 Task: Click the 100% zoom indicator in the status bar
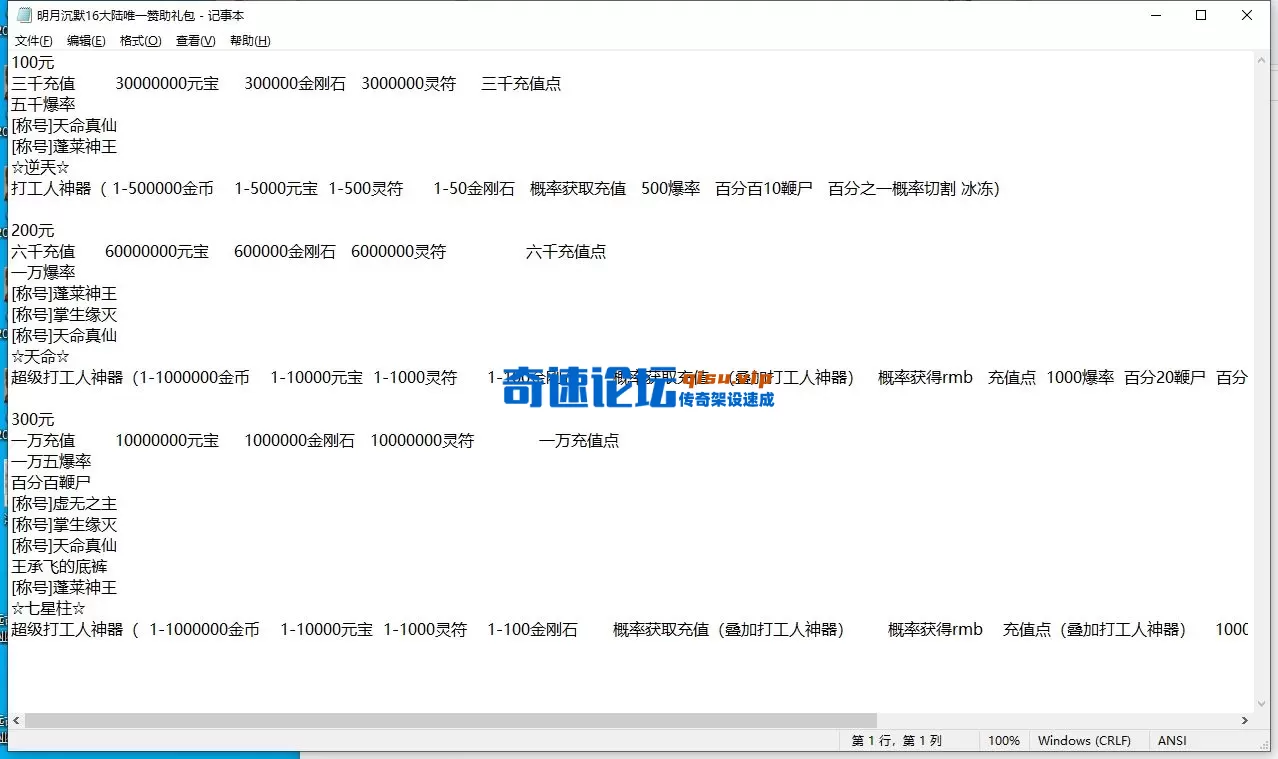[1004, 740]
